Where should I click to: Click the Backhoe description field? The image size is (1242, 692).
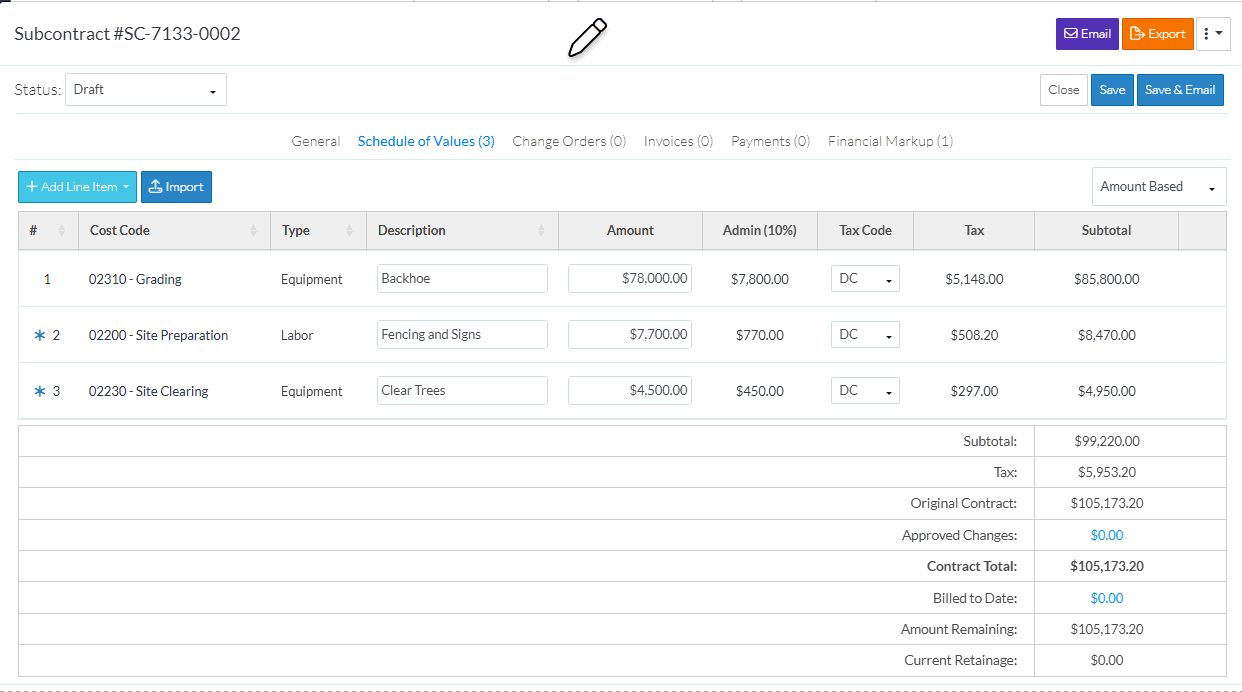click(x=462, y=278)
